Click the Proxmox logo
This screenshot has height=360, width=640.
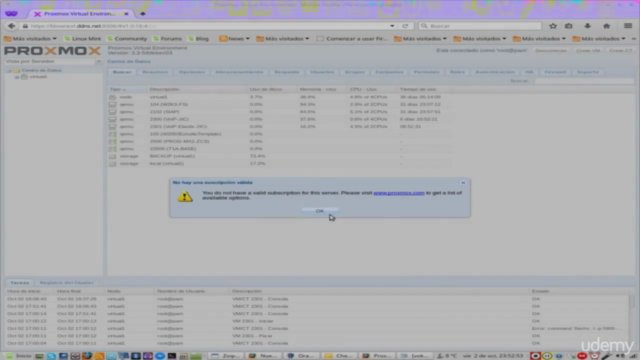point(52,51)
